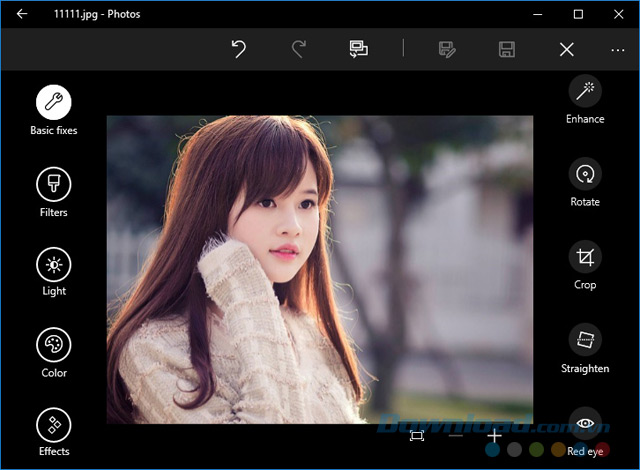Activate the Red eye tool
Viewport: 640px width, 470px height.
[x=585, y=423]
